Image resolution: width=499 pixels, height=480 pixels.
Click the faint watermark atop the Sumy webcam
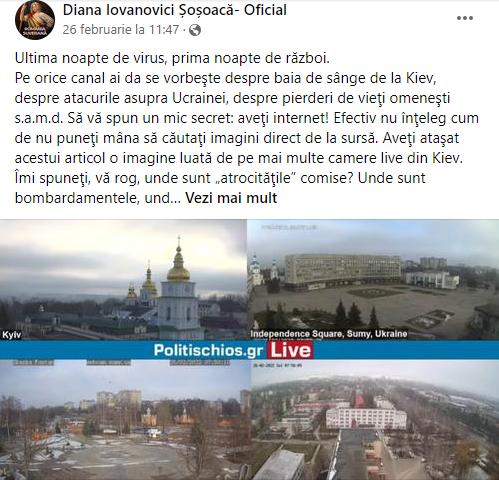tap(289, 227)
